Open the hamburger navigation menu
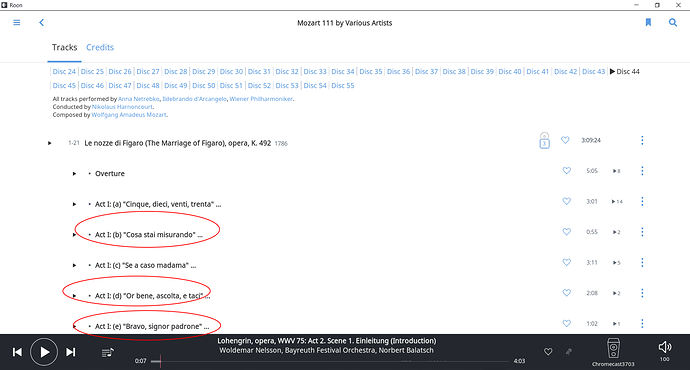 click(x=17, y=22)
